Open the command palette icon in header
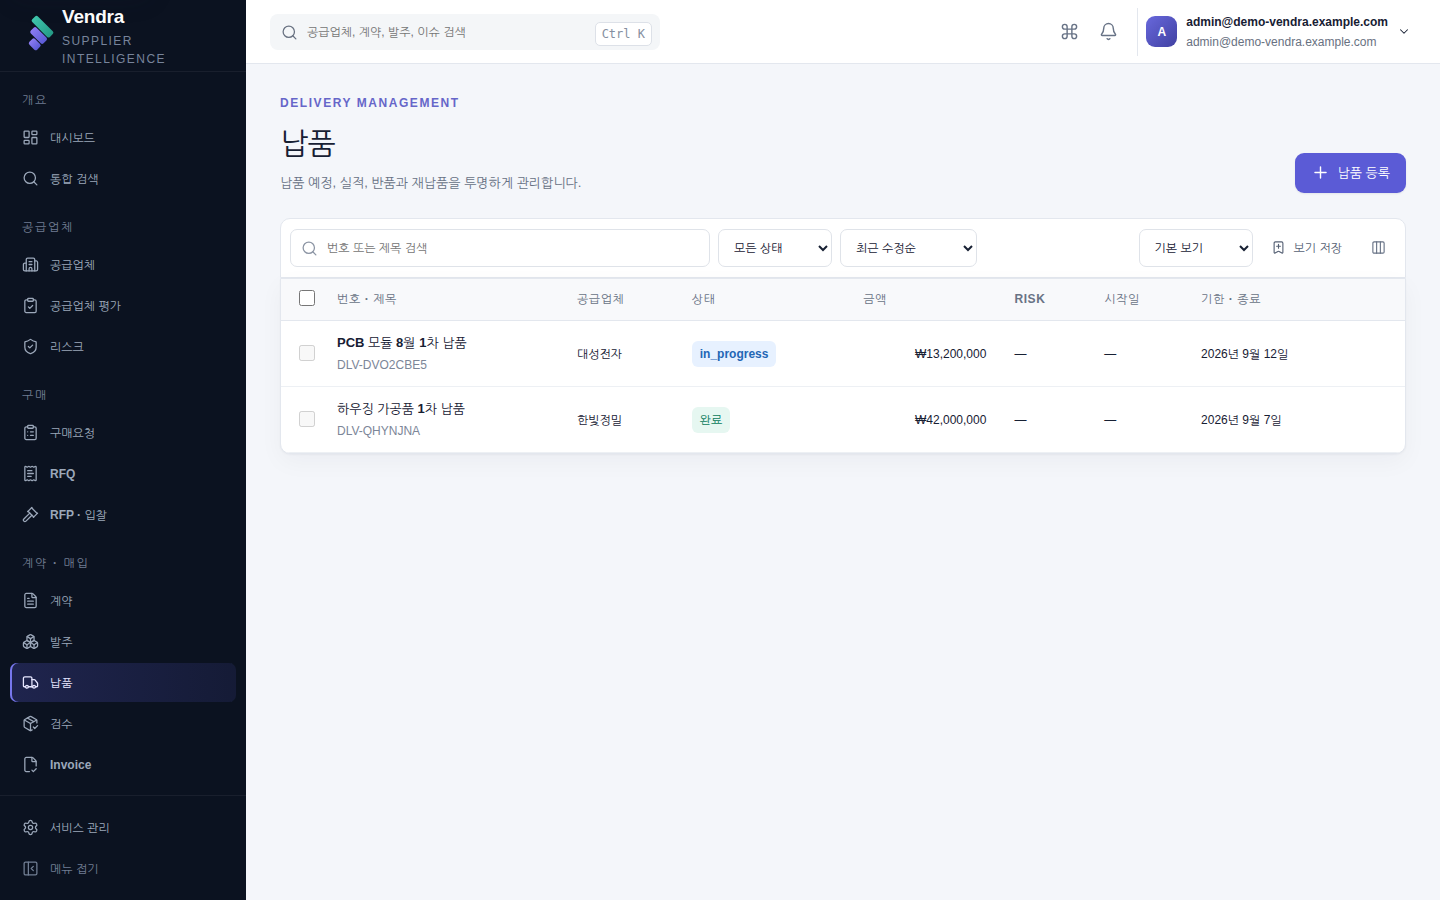Viewport: 1440px width, 900px height. (x=1069, y=32)
